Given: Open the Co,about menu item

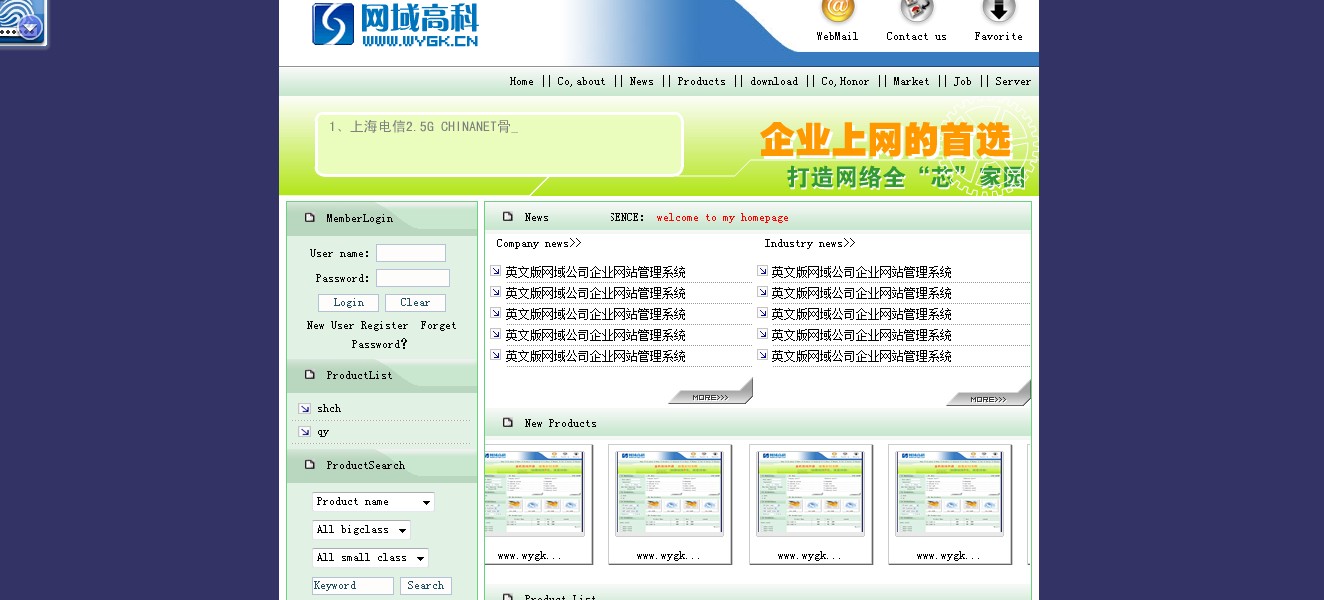Looking at the screenshot, I should pos(581,82).
